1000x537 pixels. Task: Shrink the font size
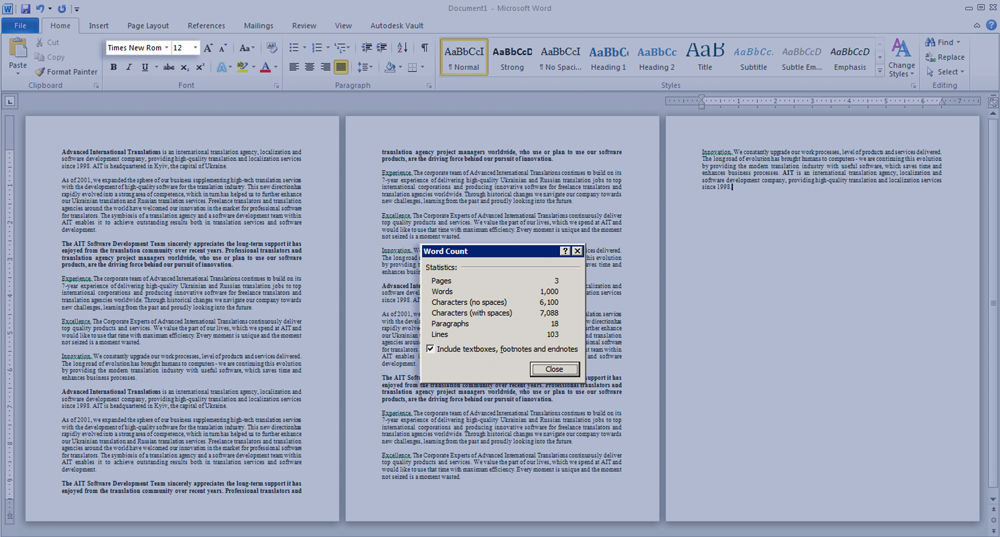coord(223,48)
